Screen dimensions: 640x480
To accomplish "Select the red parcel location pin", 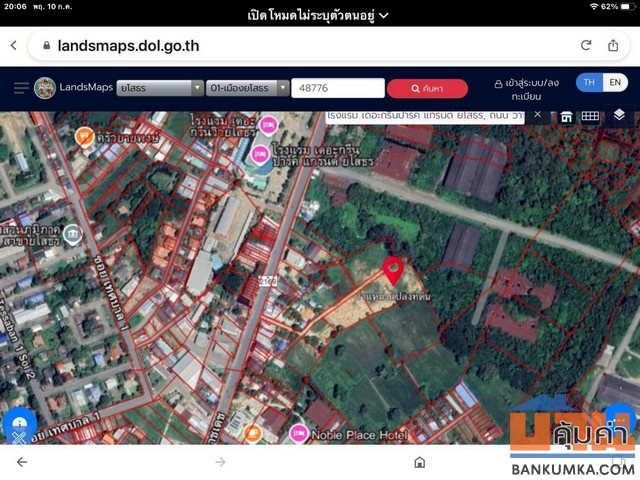I will [393, 270].
